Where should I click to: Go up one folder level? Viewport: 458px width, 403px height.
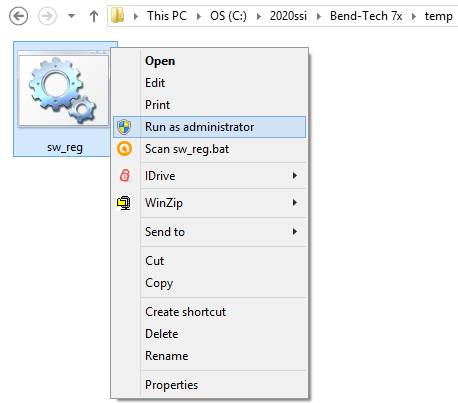pos(94,16)
